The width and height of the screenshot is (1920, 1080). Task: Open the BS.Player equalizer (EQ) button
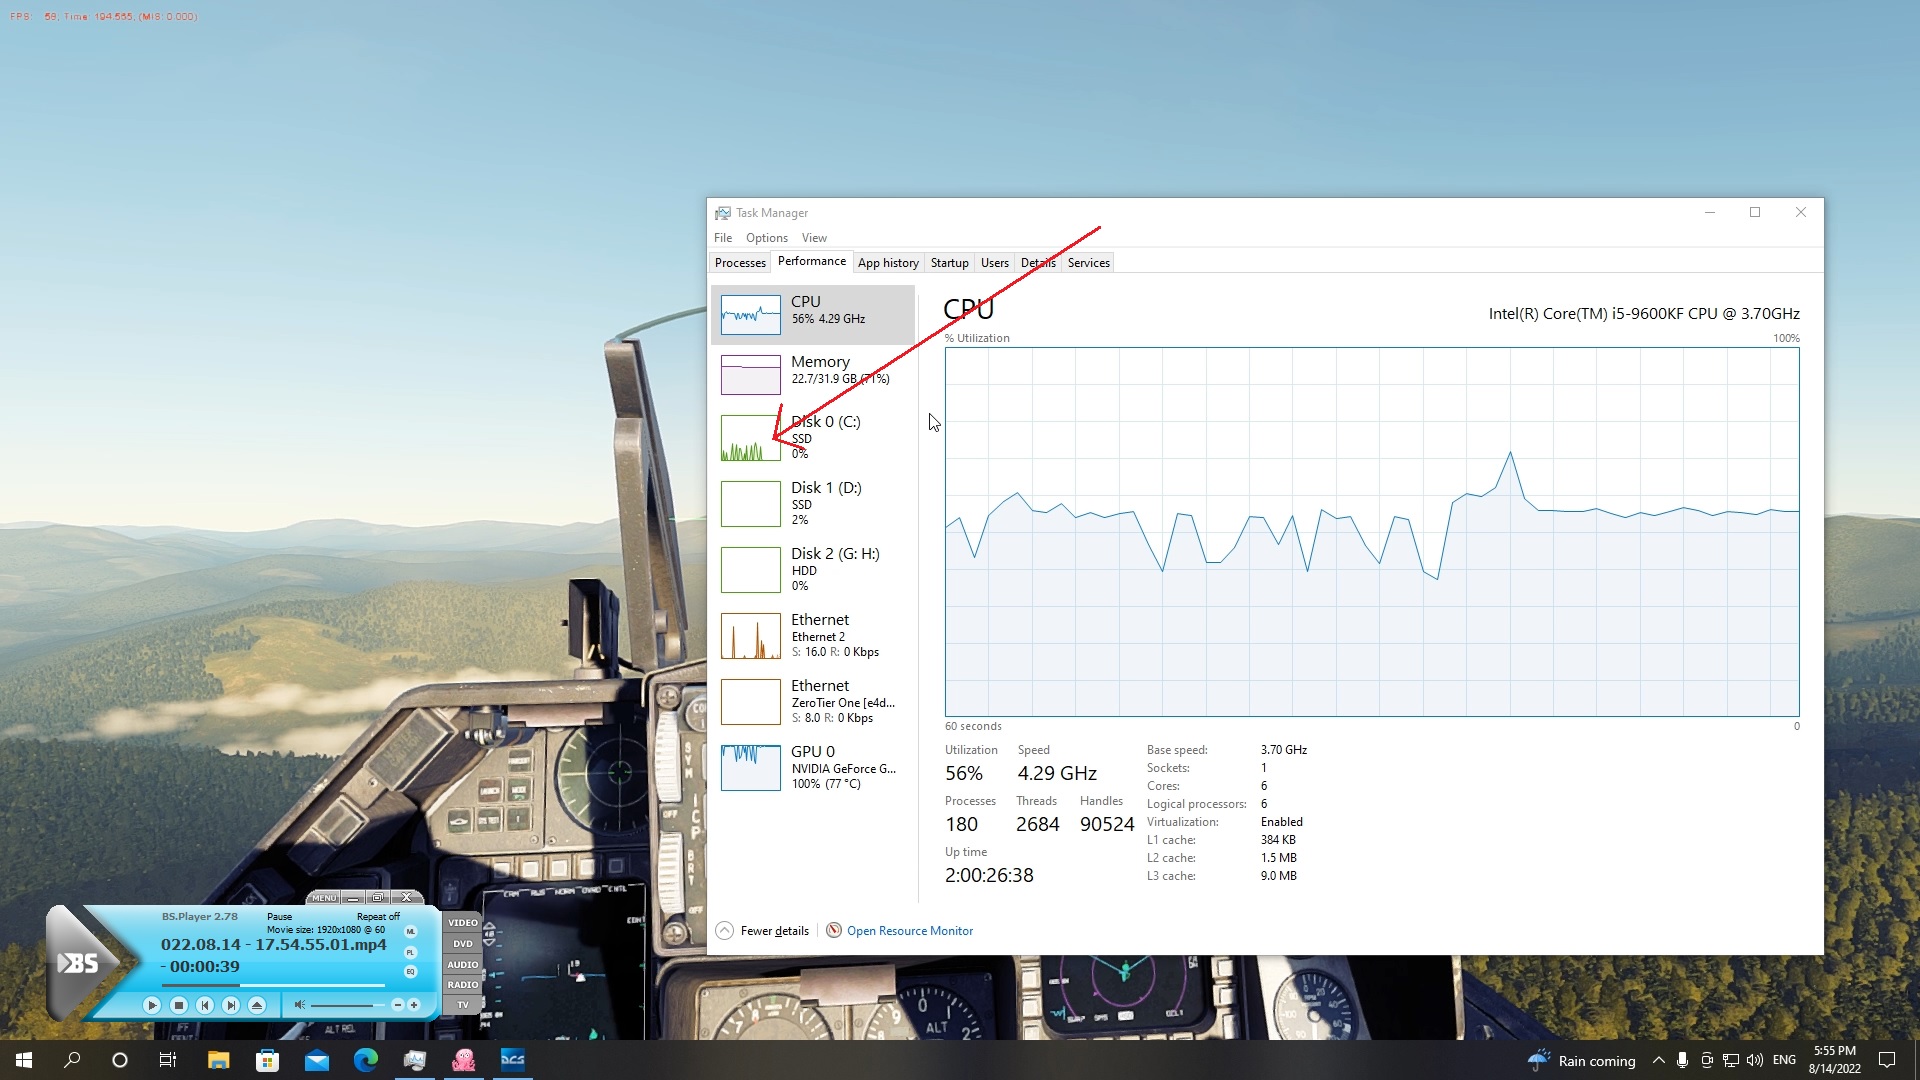click(x=410, y=972)
